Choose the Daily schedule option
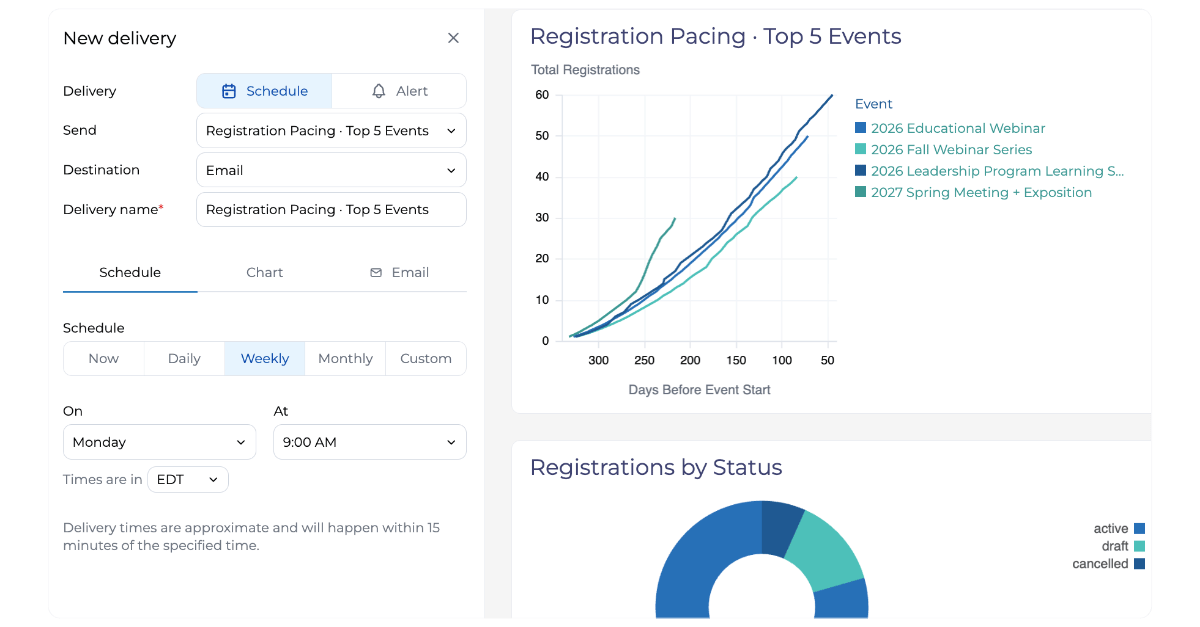The height and width of the screenshot is (627, 1200). tap(184, 359)
